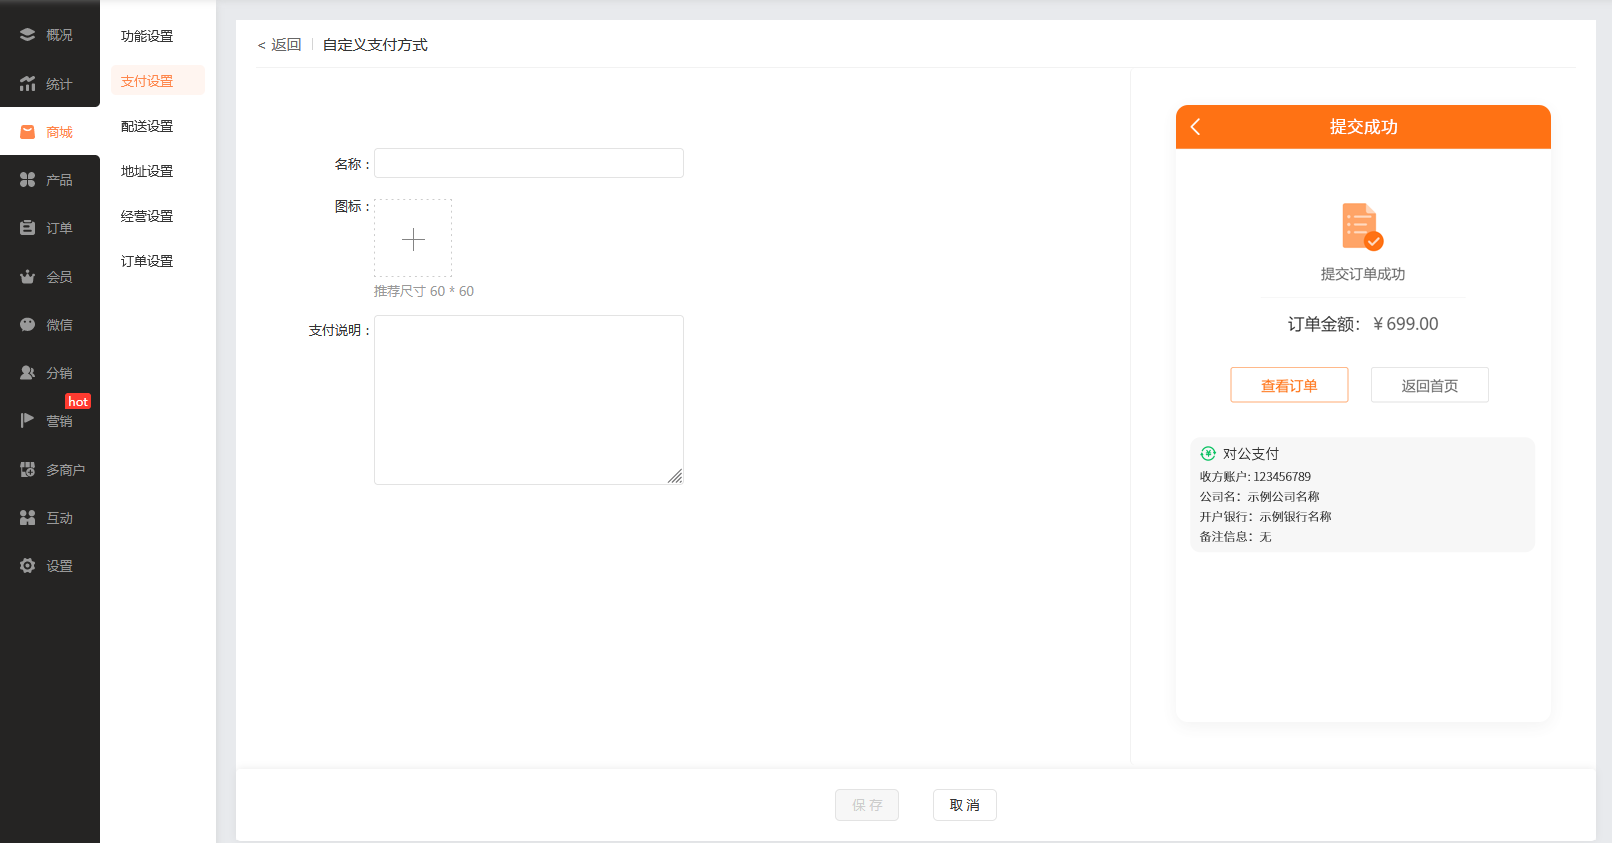Click the 收方账户: 123456789 line

pos(1255,477)
